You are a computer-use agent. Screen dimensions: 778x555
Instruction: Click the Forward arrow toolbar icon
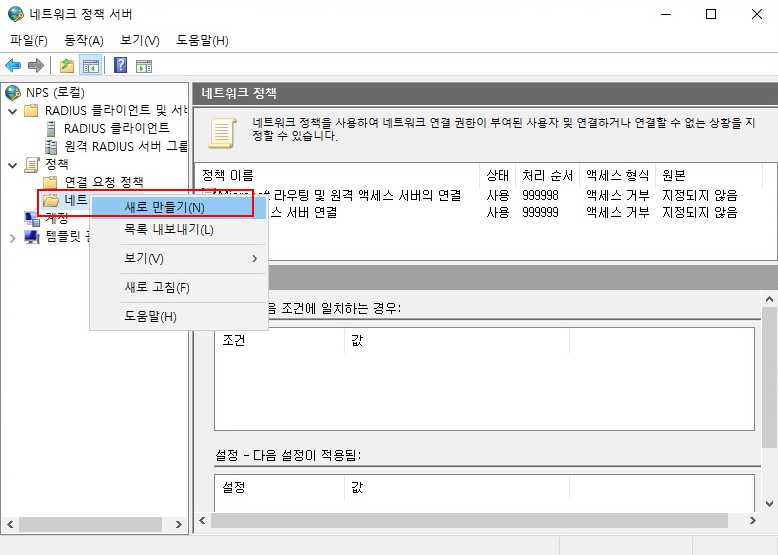click(x=36, y=66)
